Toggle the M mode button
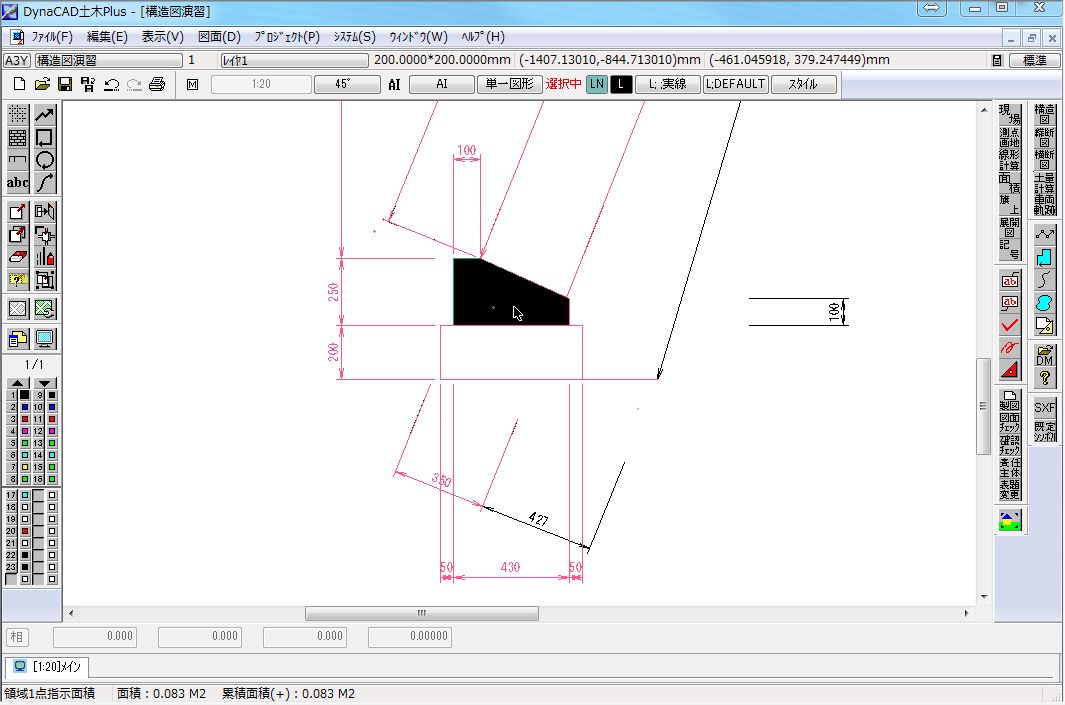The image size is (1065, 705). (x=193, y=84)
